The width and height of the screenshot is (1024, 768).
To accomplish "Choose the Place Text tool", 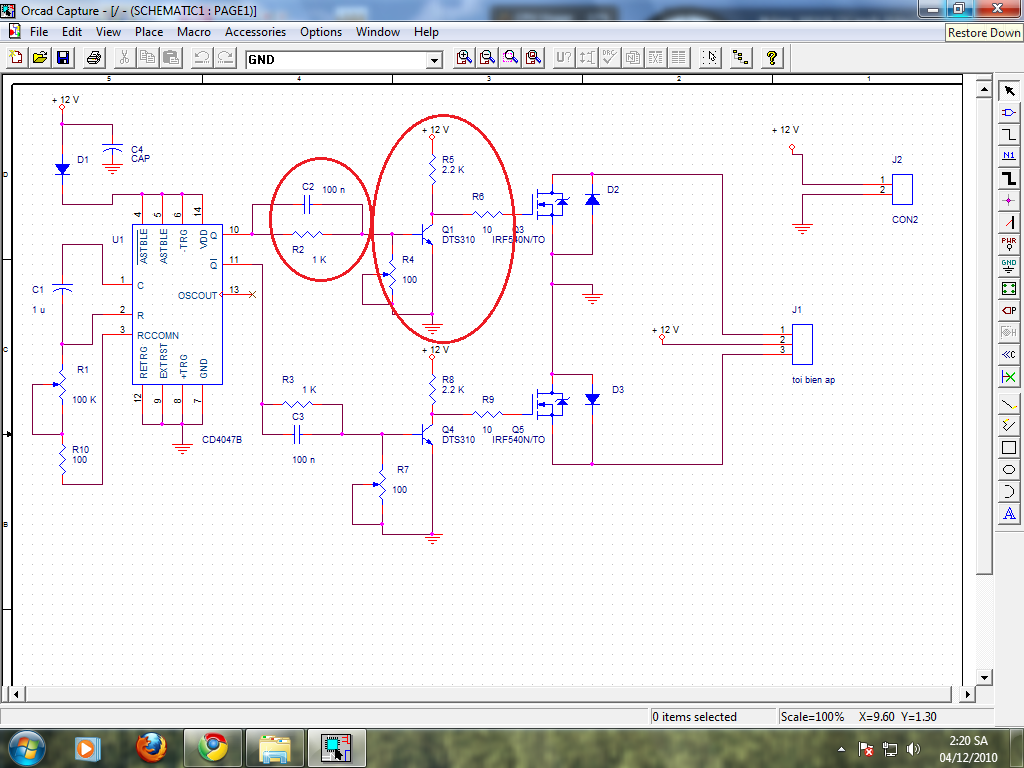I will pos(1009,514).
